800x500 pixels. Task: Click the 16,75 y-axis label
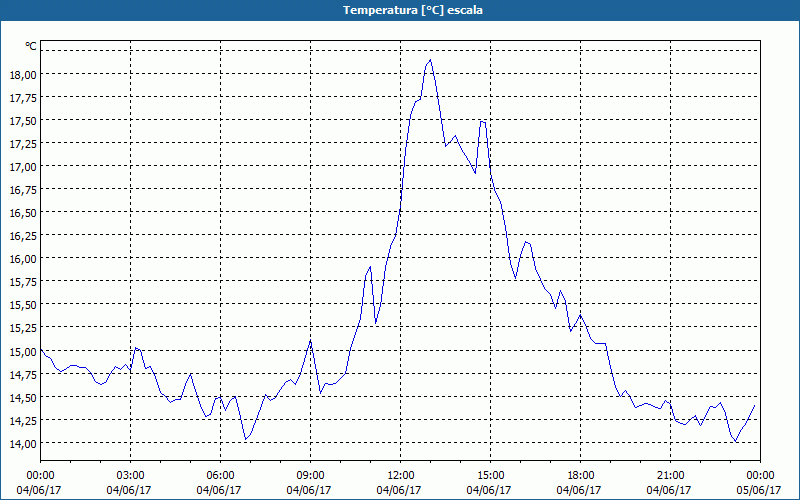tap(23, 189)
